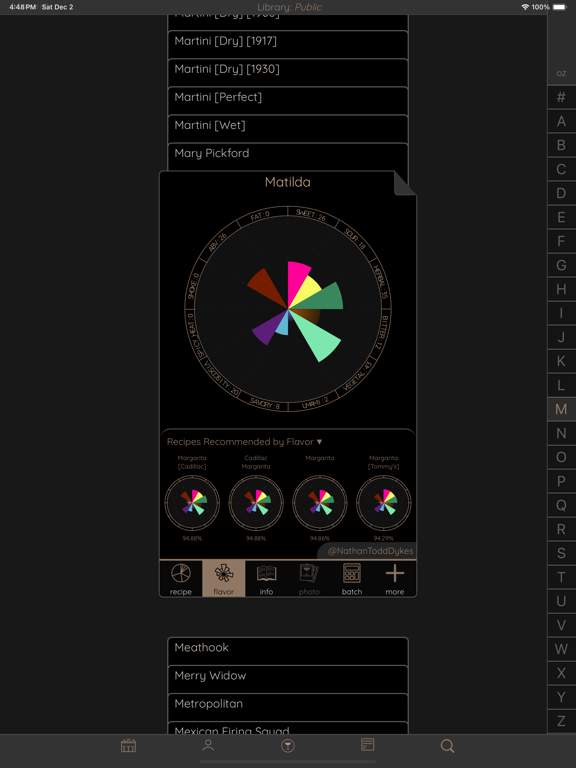Open Martini [Dry] [1930] recipe
The image size is (576, 768).
click(x=288, y=72)
